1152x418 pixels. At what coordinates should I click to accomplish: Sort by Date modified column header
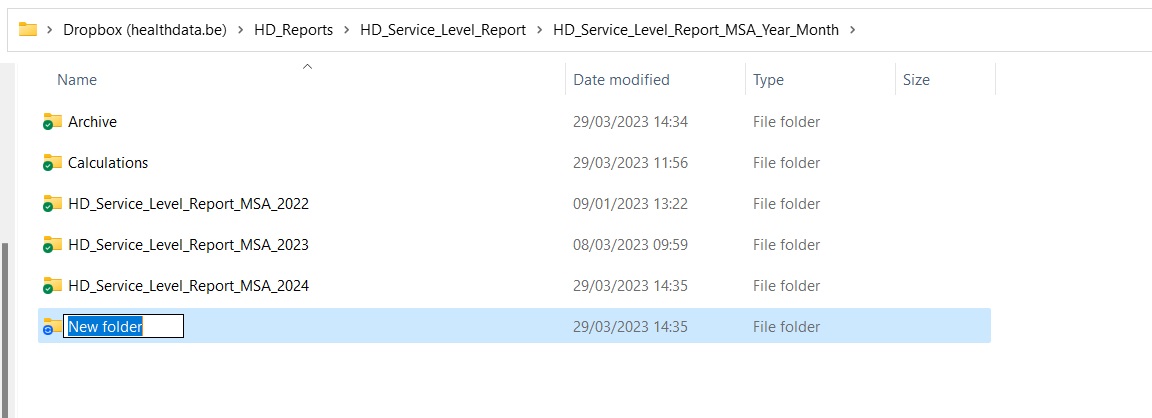point(621,80)
